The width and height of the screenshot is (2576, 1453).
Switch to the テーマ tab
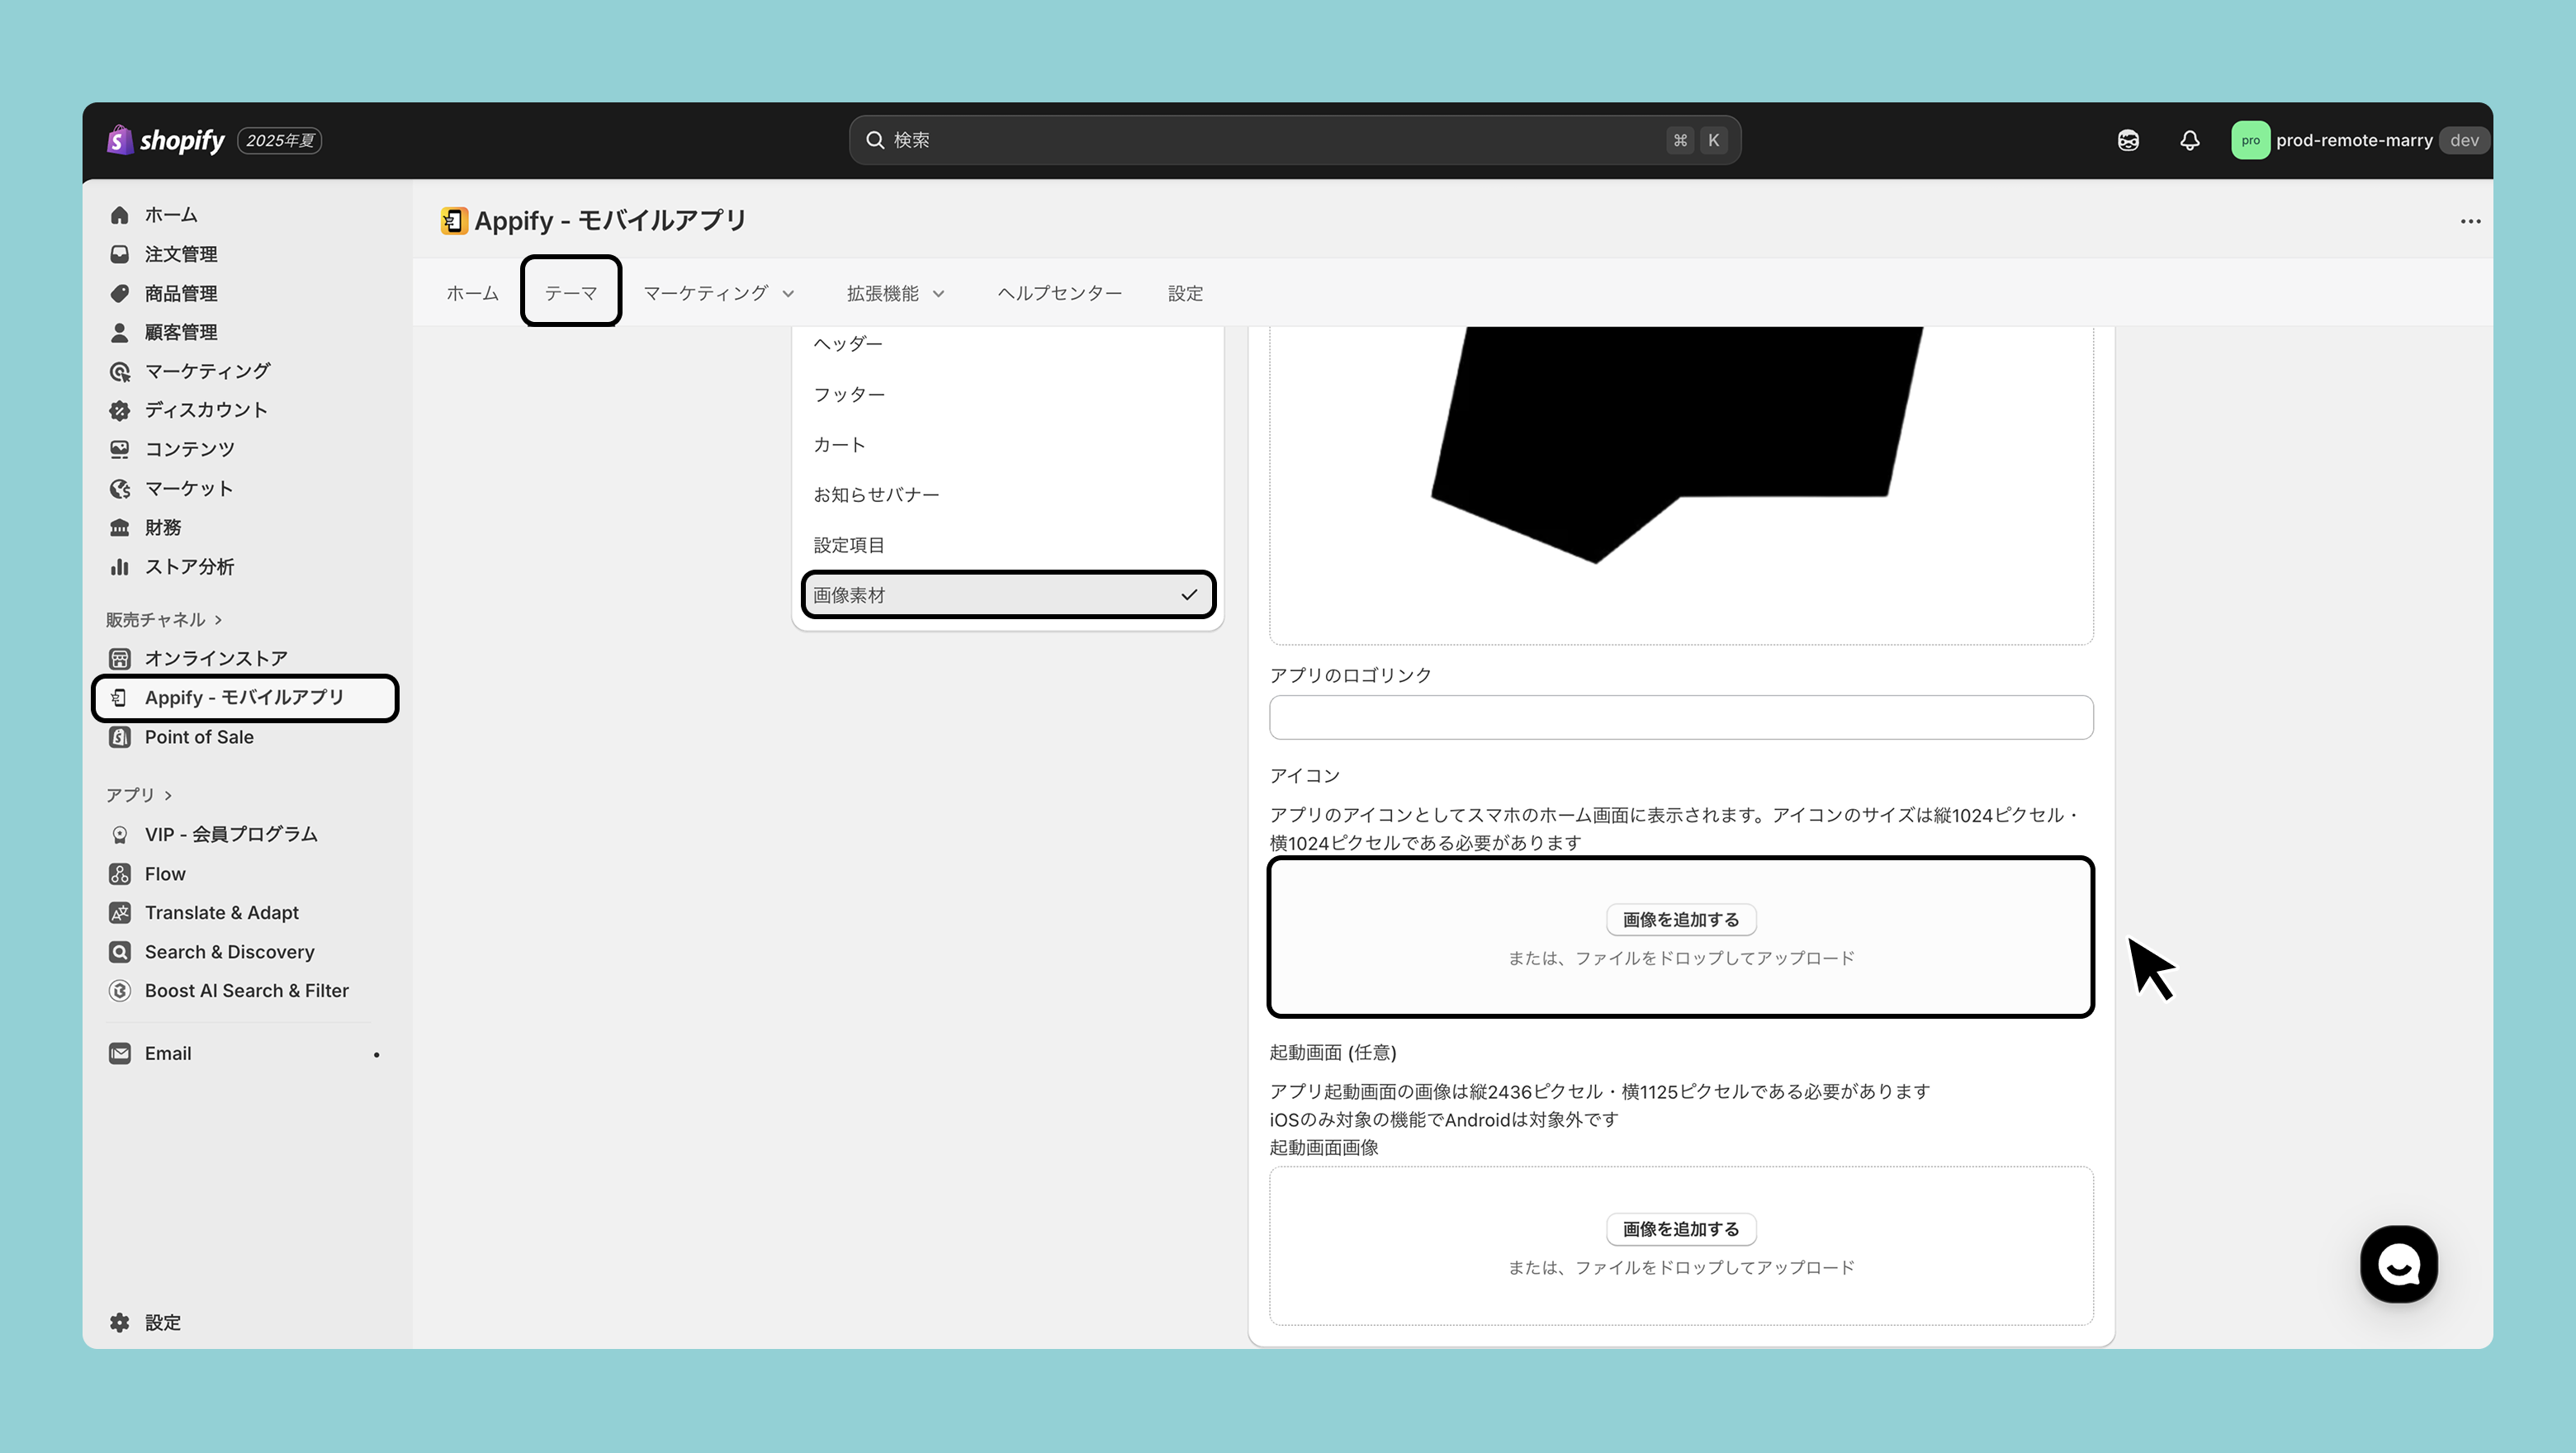click(x=570, y=293)
